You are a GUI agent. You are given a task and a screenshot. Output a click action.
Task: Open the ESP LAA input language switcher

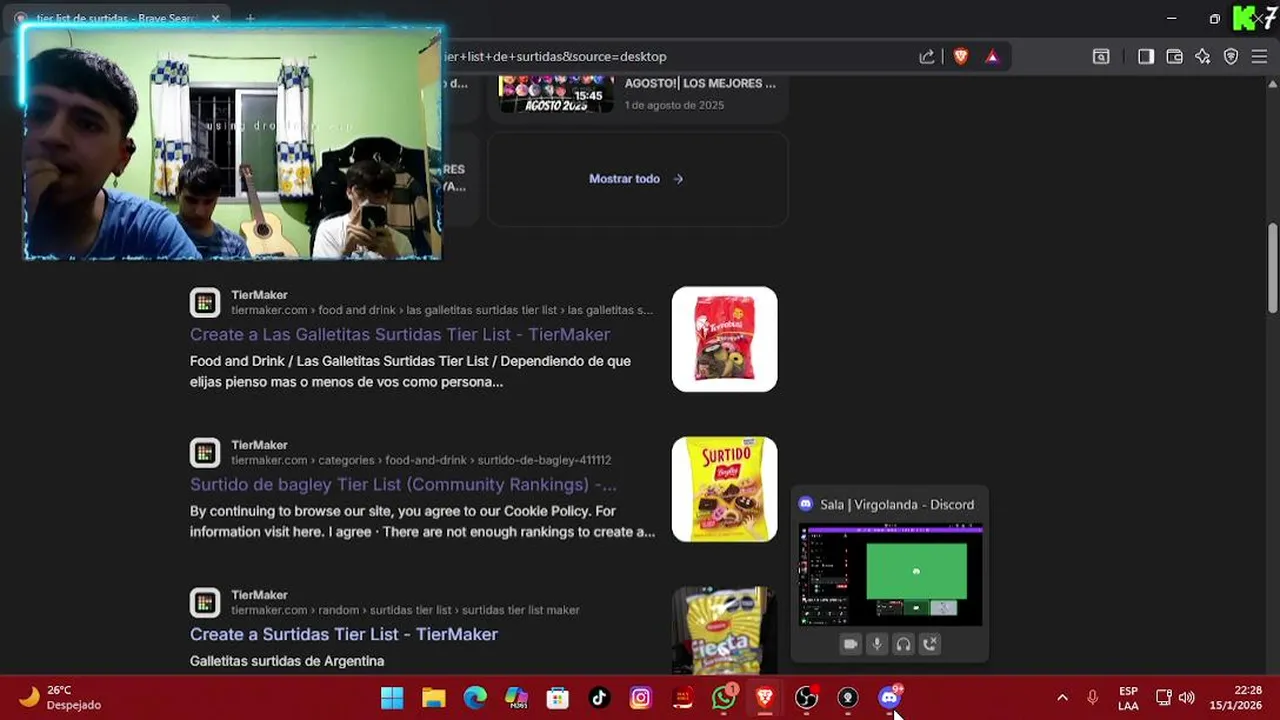pos(1128,698)
